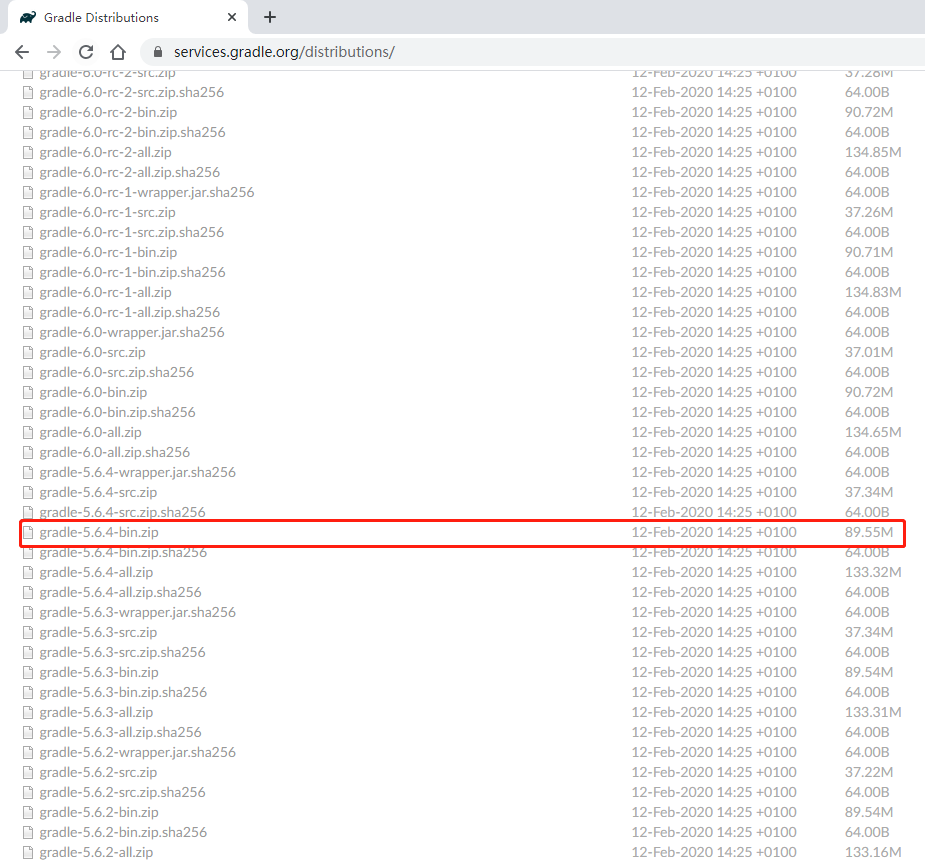Click file icon beside gradle-6.0-rc-2-bin.zip
The image size is (925, 863).
[x=28, y=113]
